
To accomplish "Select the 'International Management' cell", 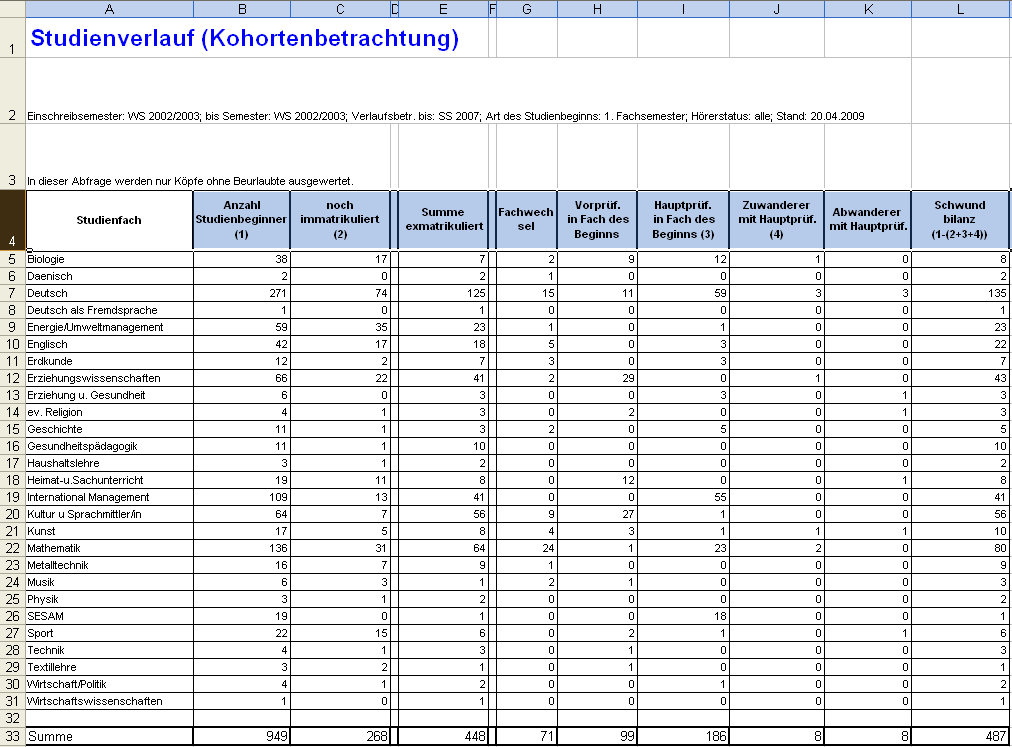I will pyautogui.click(x=108, y=497).
